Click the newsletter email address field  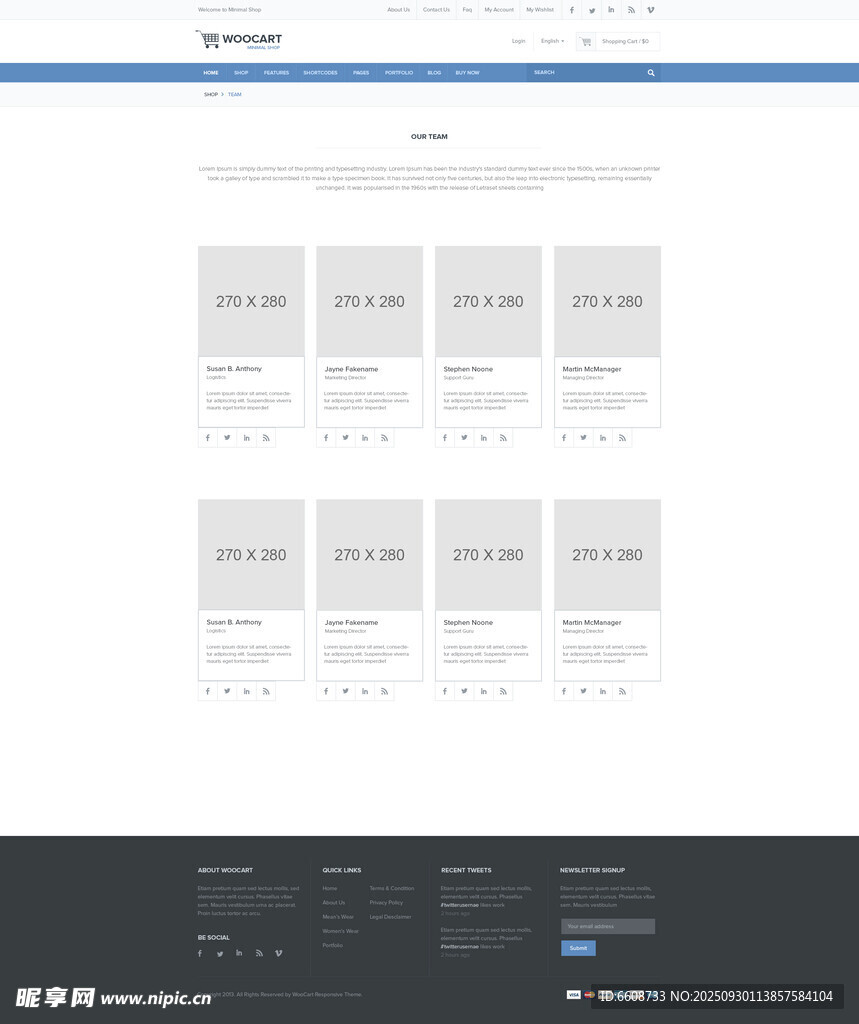[607, 926]
